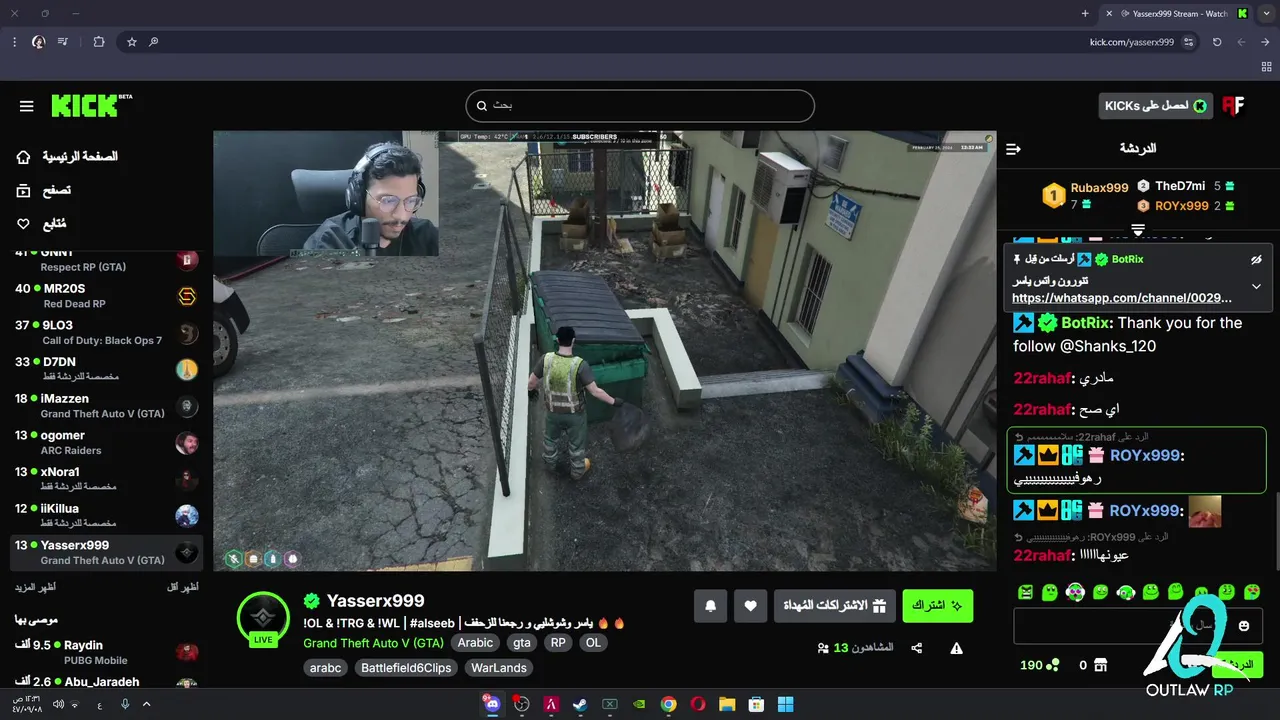Image resolution: width=1280 pixels, height=720 pixels.
Task: Open iiKillua channel in sidebar
Action: [x=106, y=516]
